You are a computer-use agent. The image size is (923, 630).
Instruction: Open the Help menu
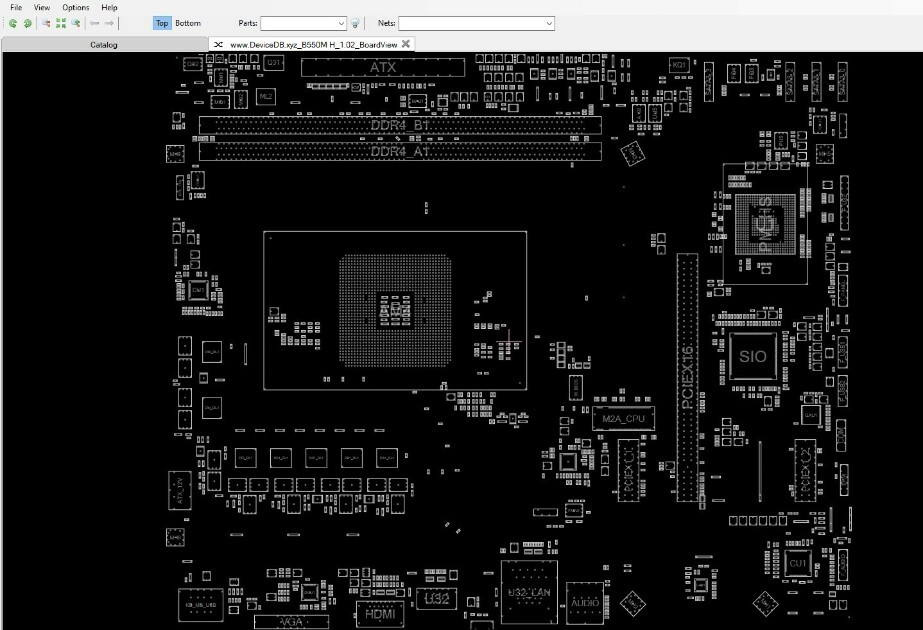109,7
